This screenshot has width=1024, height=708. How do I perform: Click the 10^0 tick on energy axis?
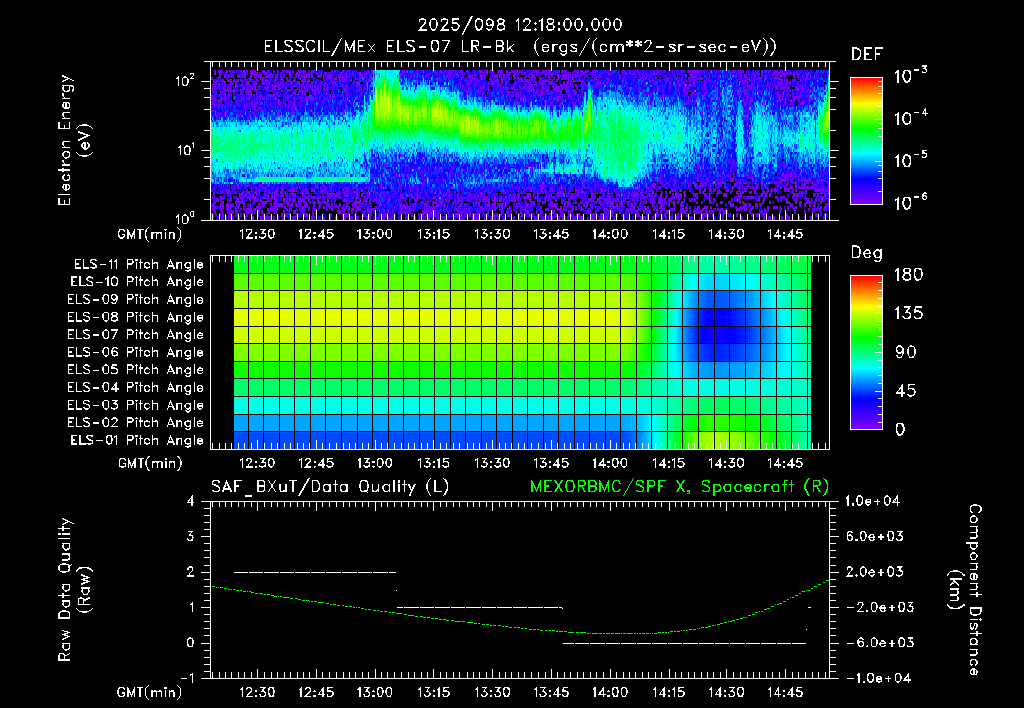185,217
